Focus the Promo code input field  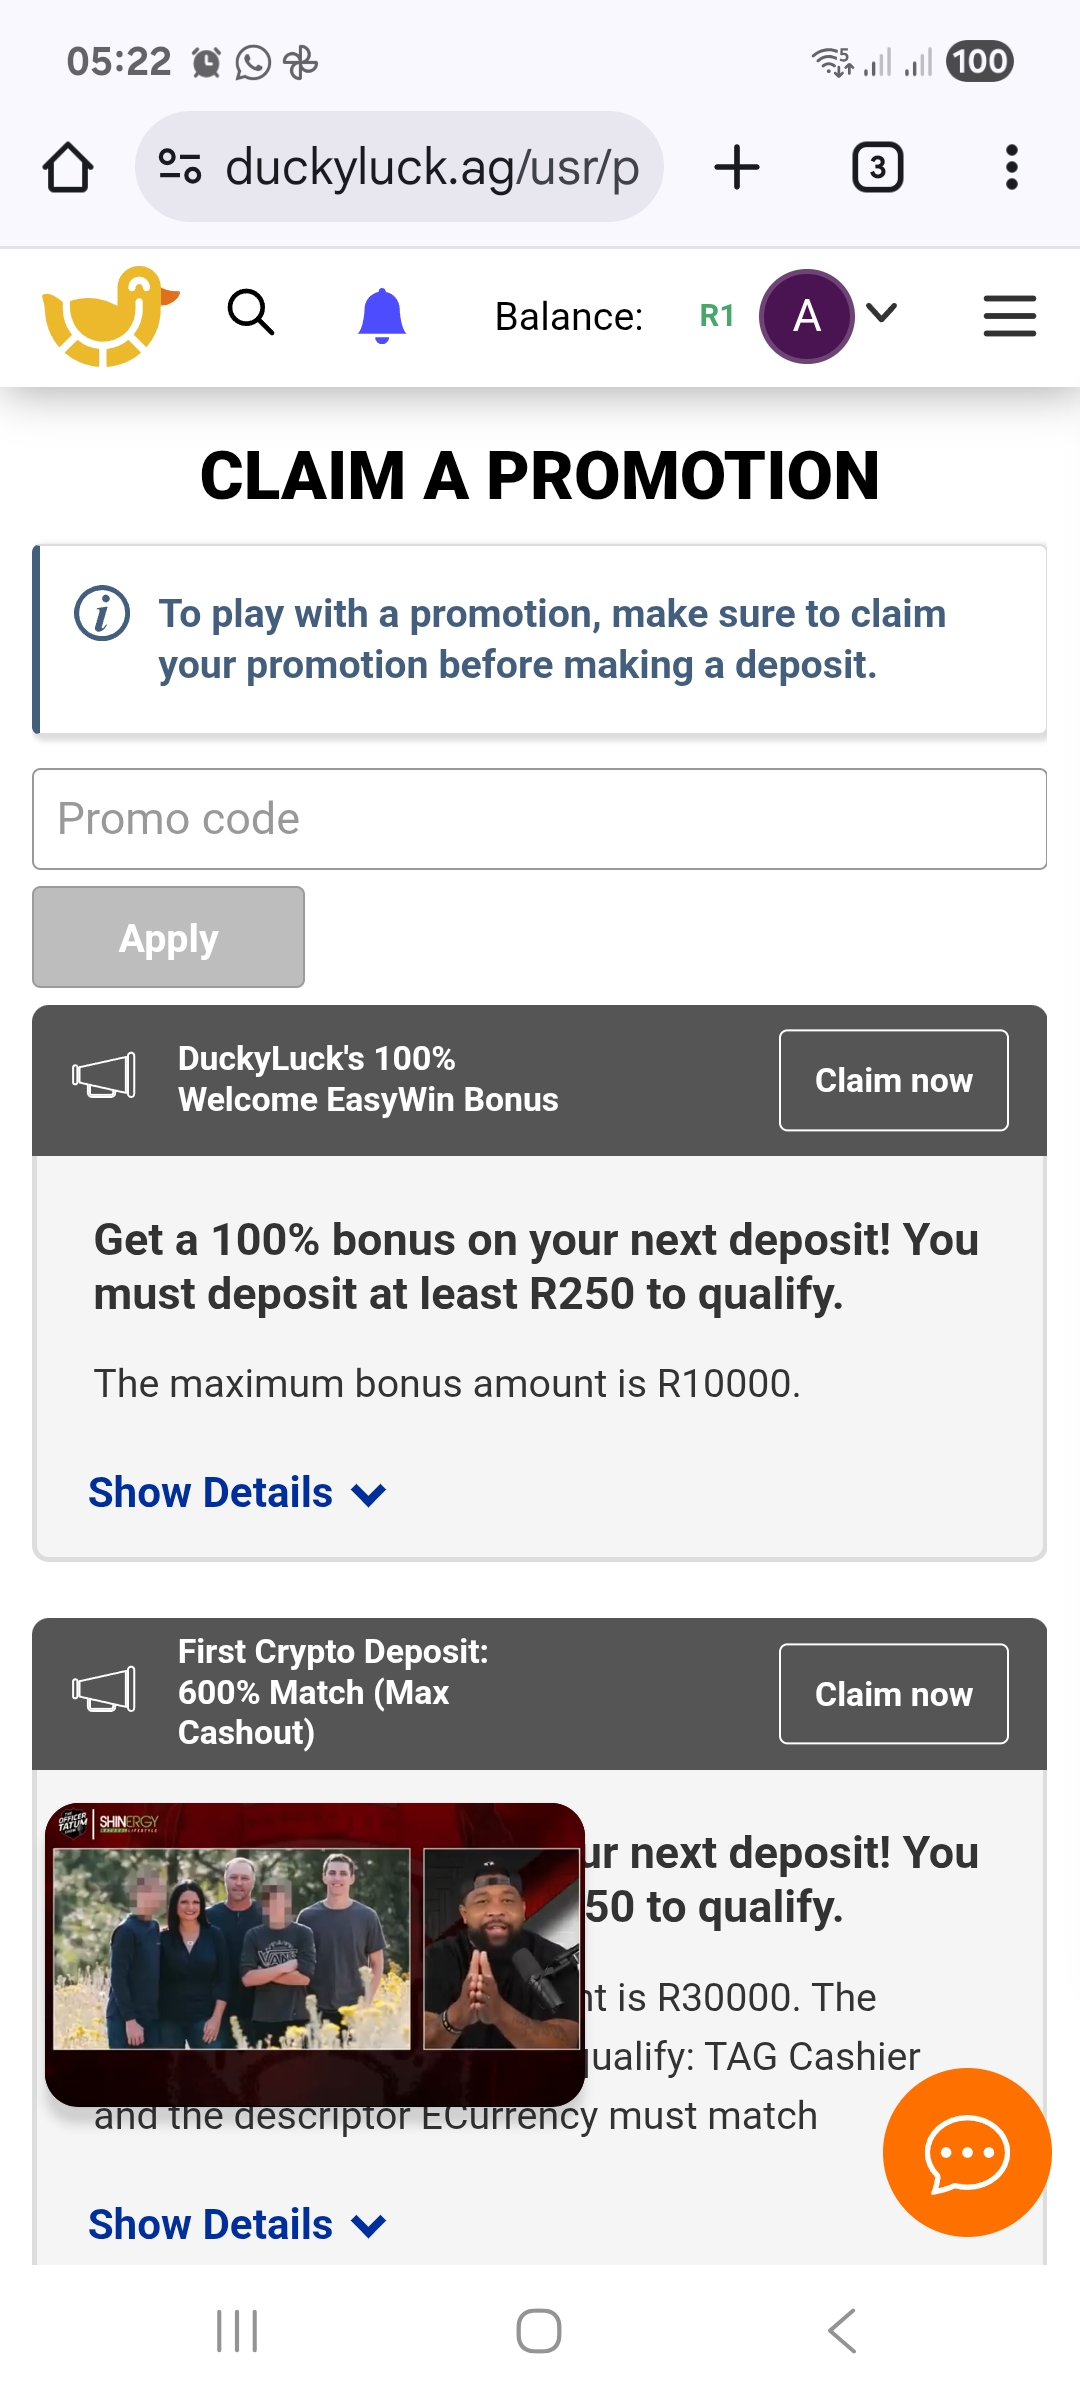tap(539, 819)
